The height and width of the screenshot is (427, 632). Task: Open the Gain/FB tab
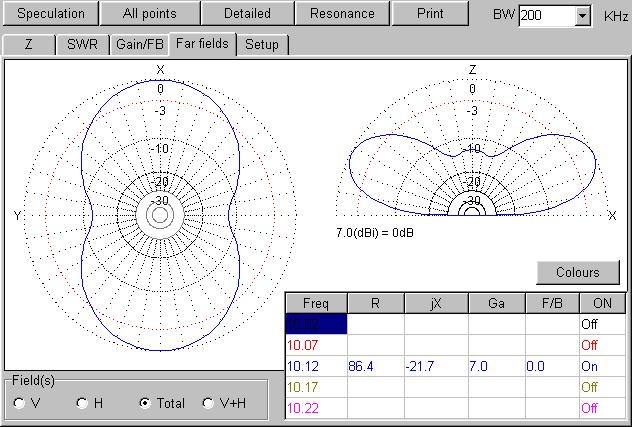click(x=139, y=45)
